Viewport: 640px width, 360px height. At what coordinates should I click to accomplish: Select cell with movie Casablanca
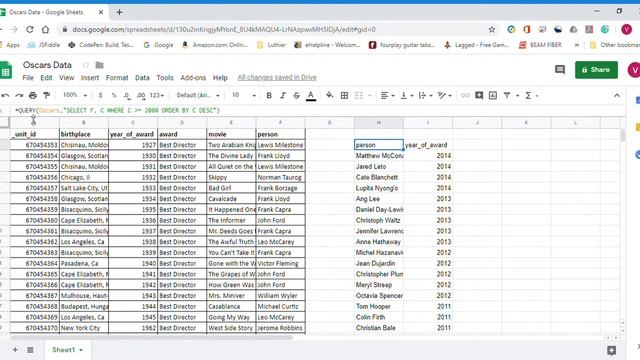pyautogui.click(x=231, y=306)
